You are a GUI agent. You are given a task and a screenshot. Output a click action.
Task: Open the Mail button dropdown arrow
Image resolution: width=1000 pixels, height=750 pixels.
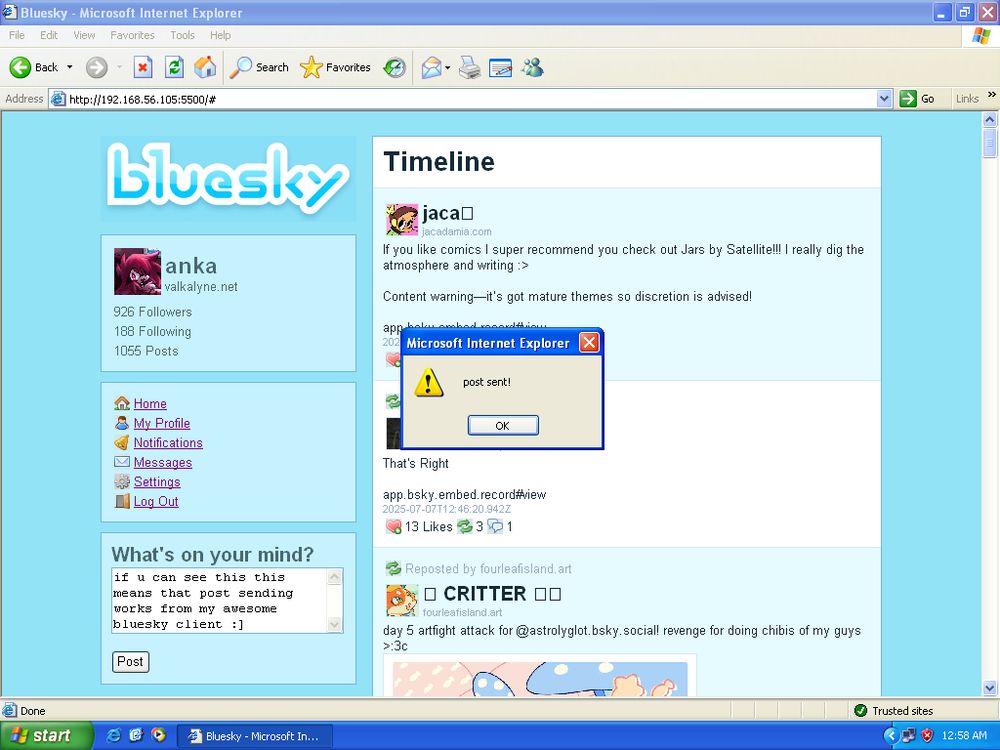pos(448,67)
